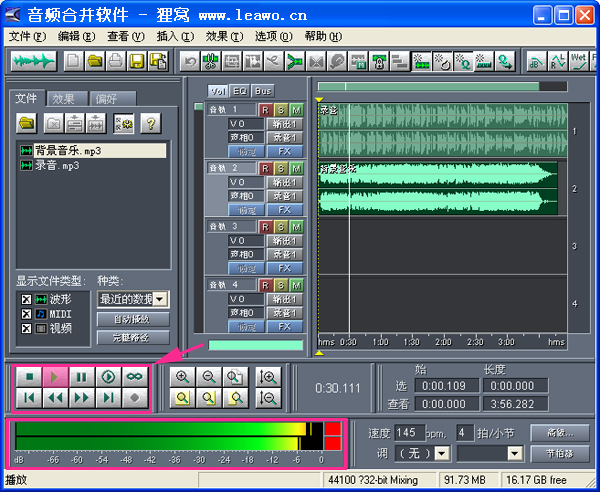Switch track controls to the EQ tab
Screen dimensions: 600x492
coord(240,91)
